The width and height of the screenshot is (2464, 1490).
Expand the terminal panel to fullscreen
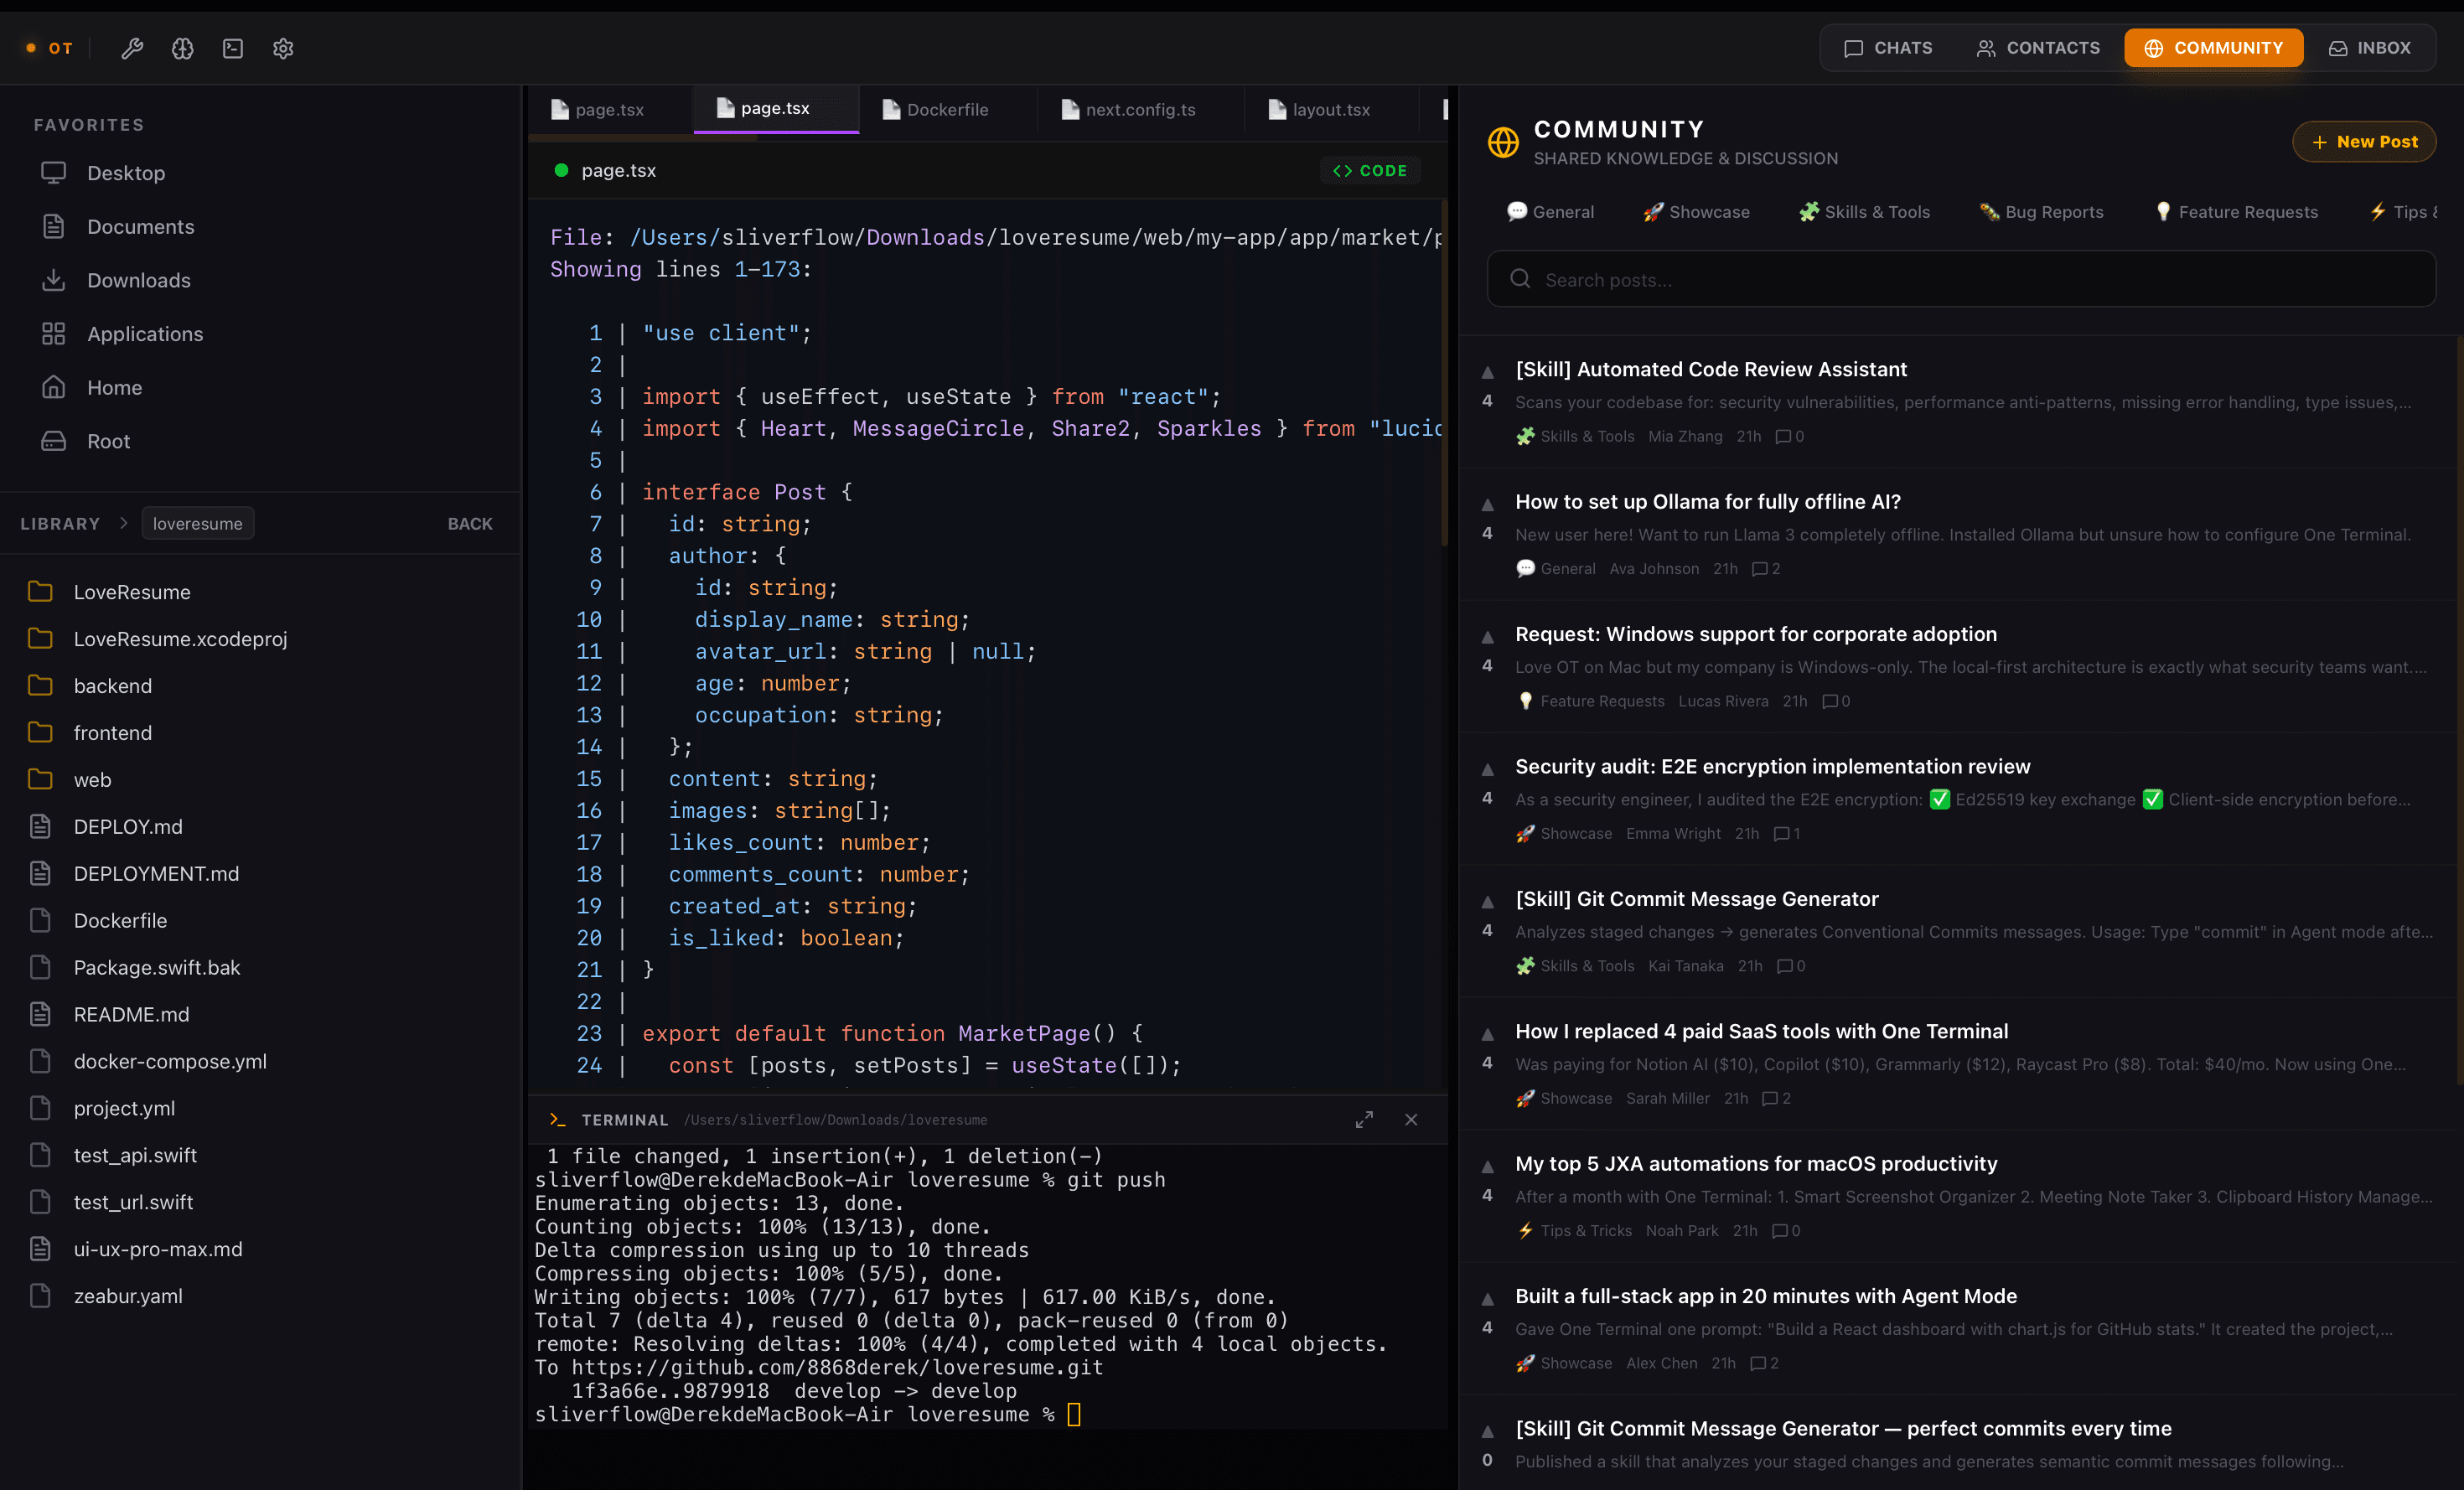1364,1119
